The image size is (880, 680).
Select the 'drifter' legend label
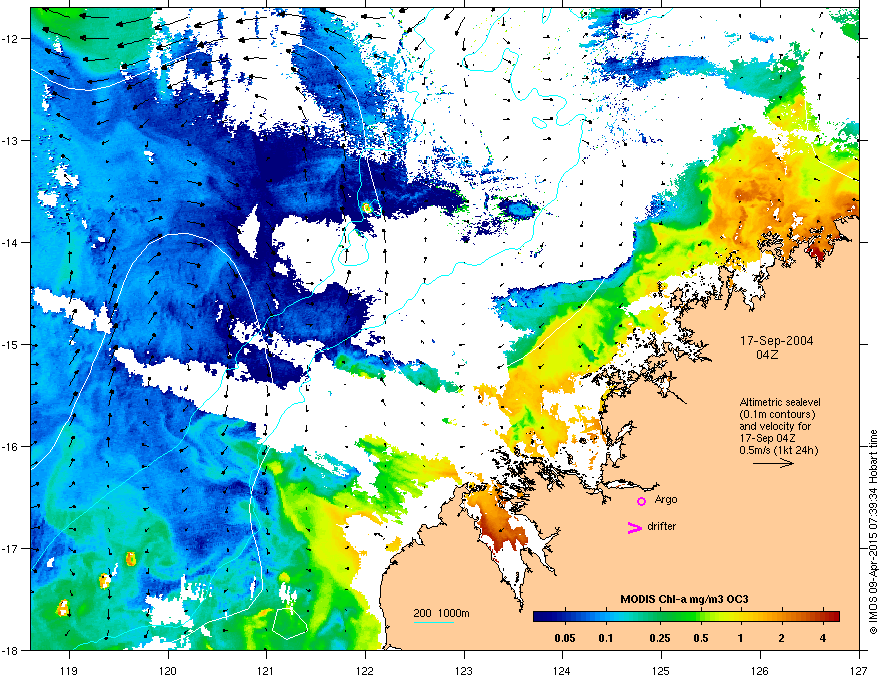662,526
